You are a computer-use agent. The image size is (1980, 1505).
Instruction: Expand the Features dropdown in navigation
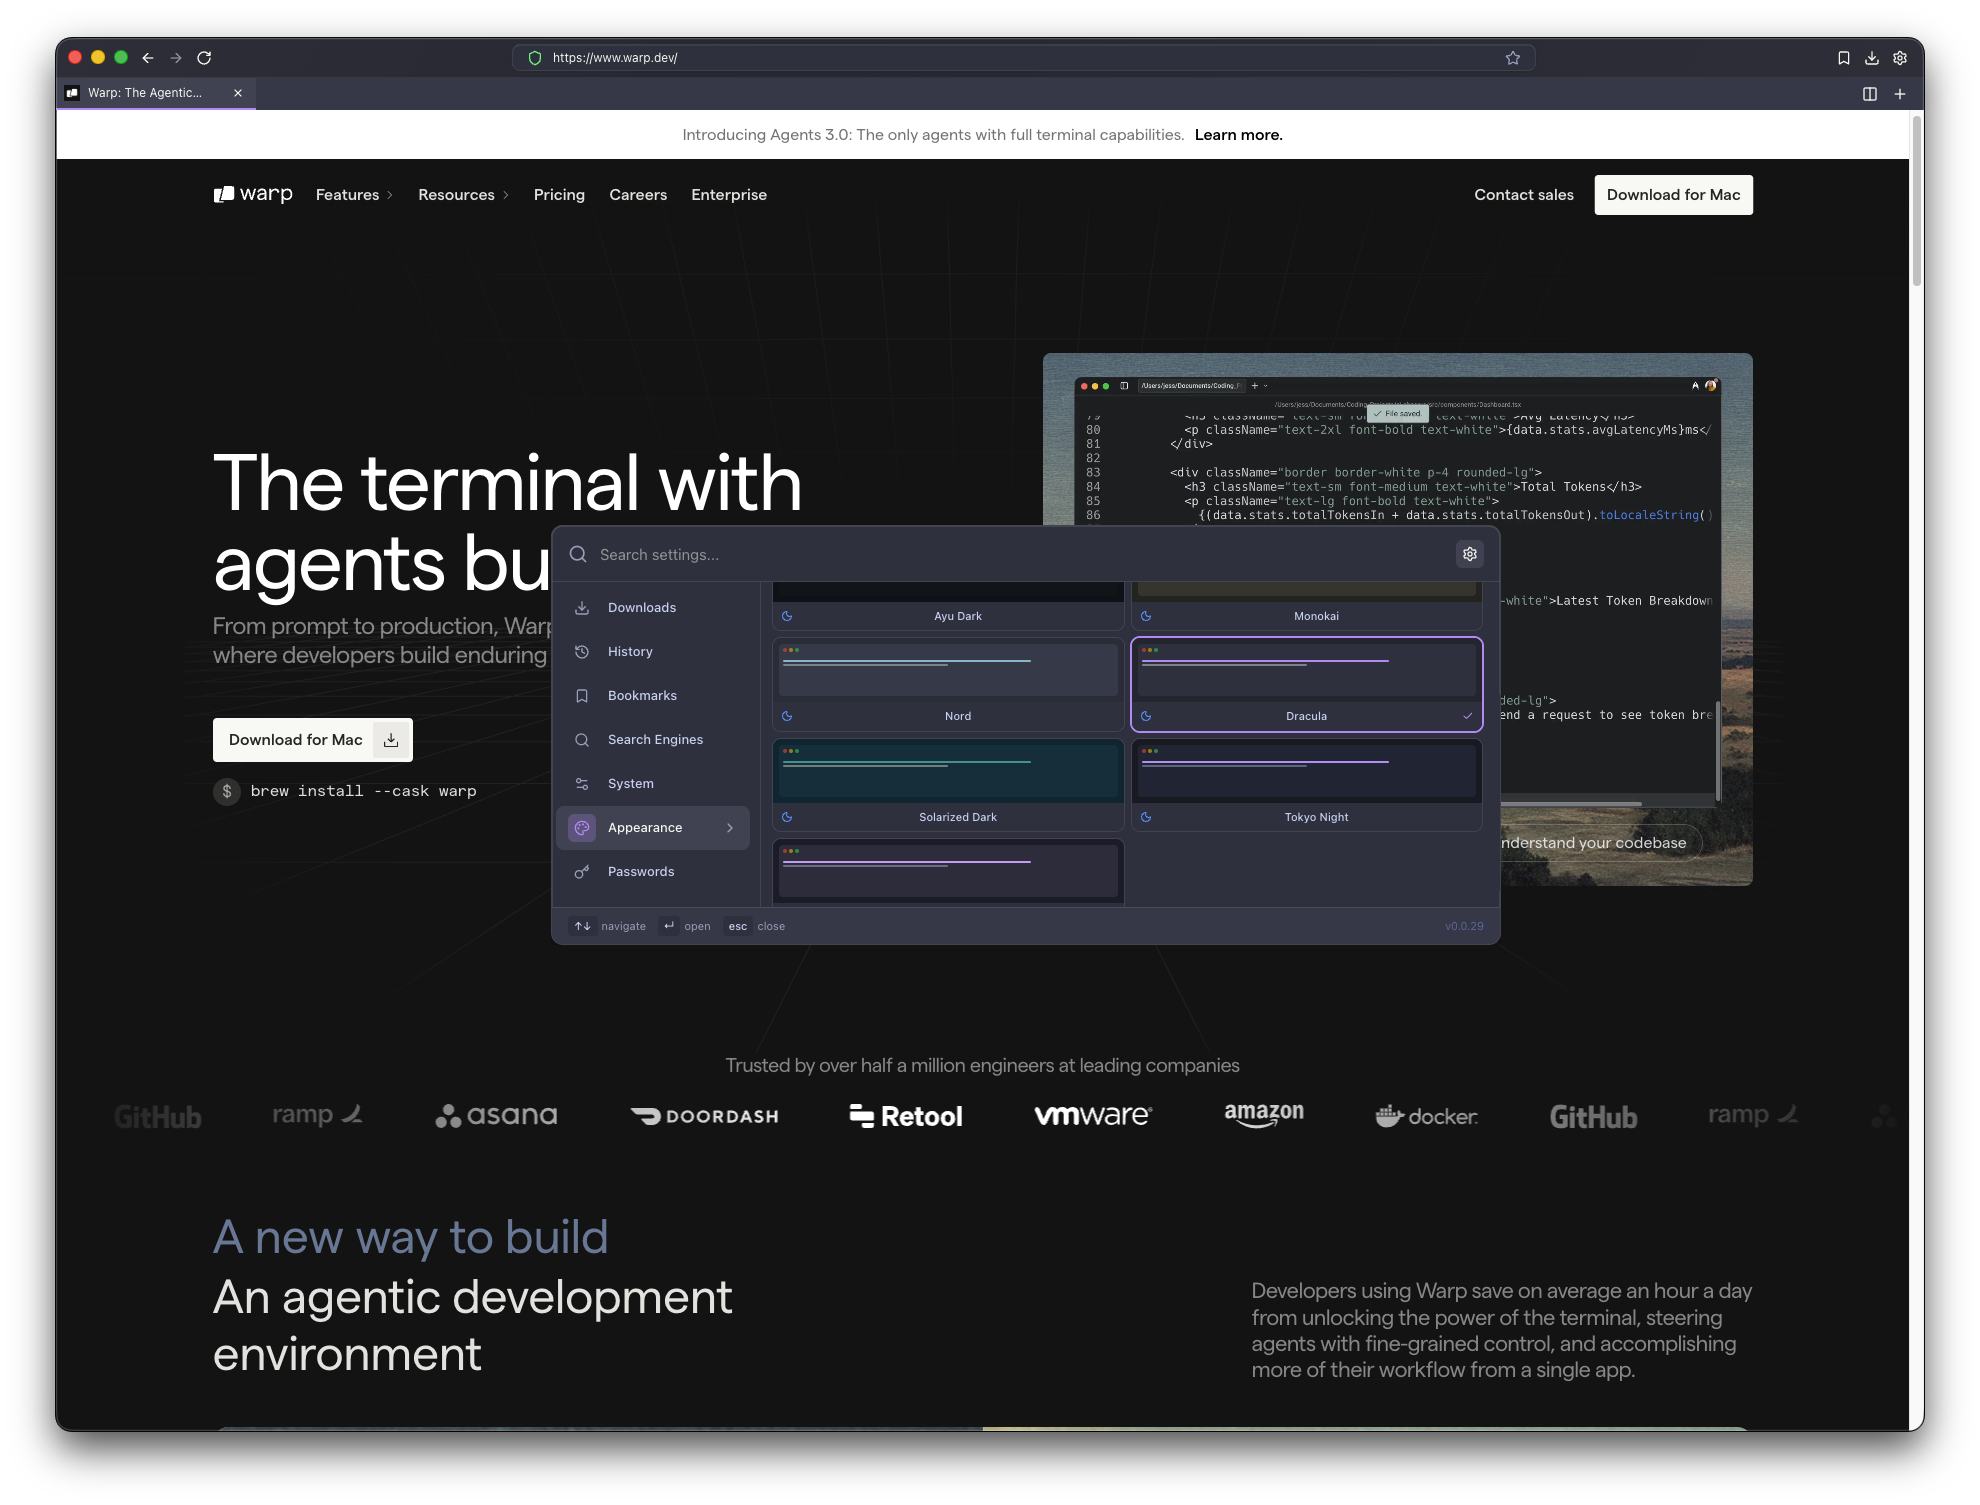coord(354,194)
